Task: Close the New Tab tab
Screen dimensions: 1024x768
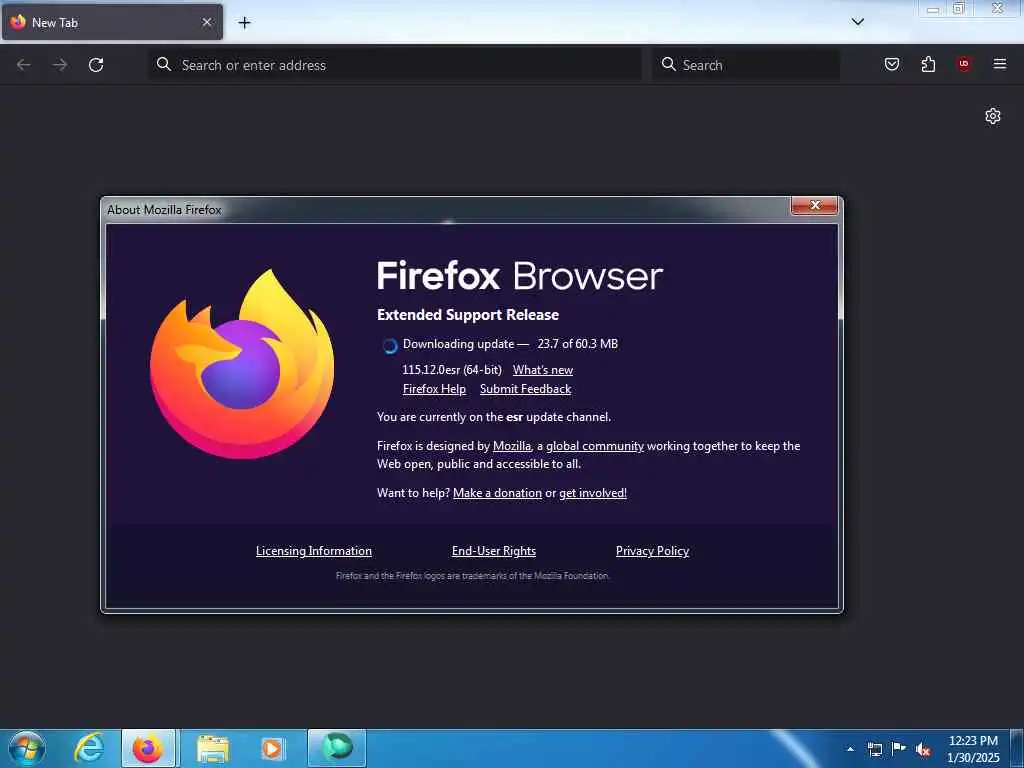Action: point(207,22)
